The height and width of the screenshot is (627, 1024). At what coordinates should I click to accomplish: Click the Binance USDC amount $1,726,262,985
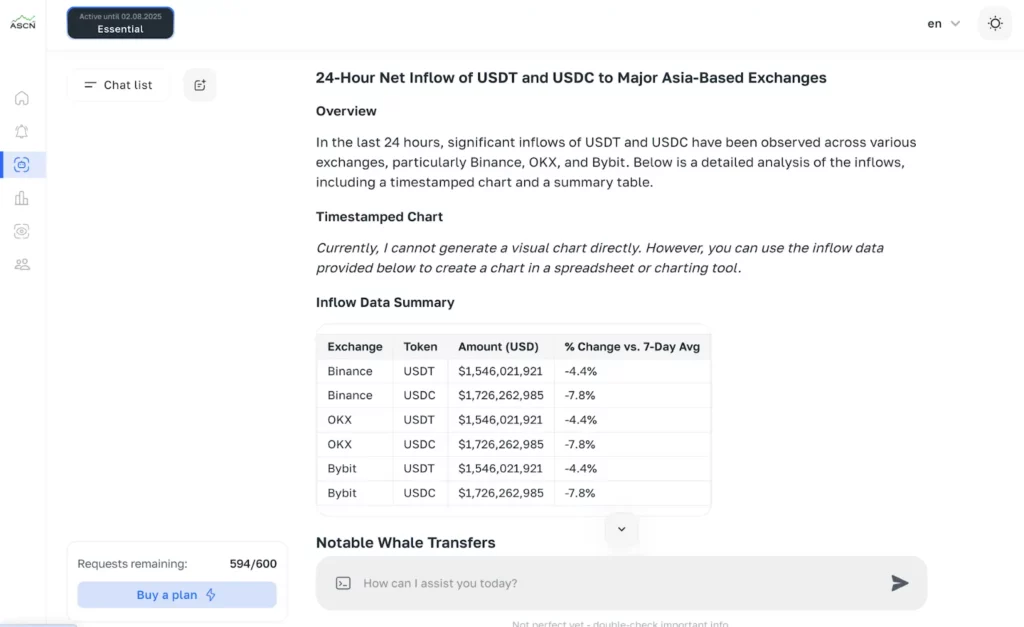(x=501, y=395)
